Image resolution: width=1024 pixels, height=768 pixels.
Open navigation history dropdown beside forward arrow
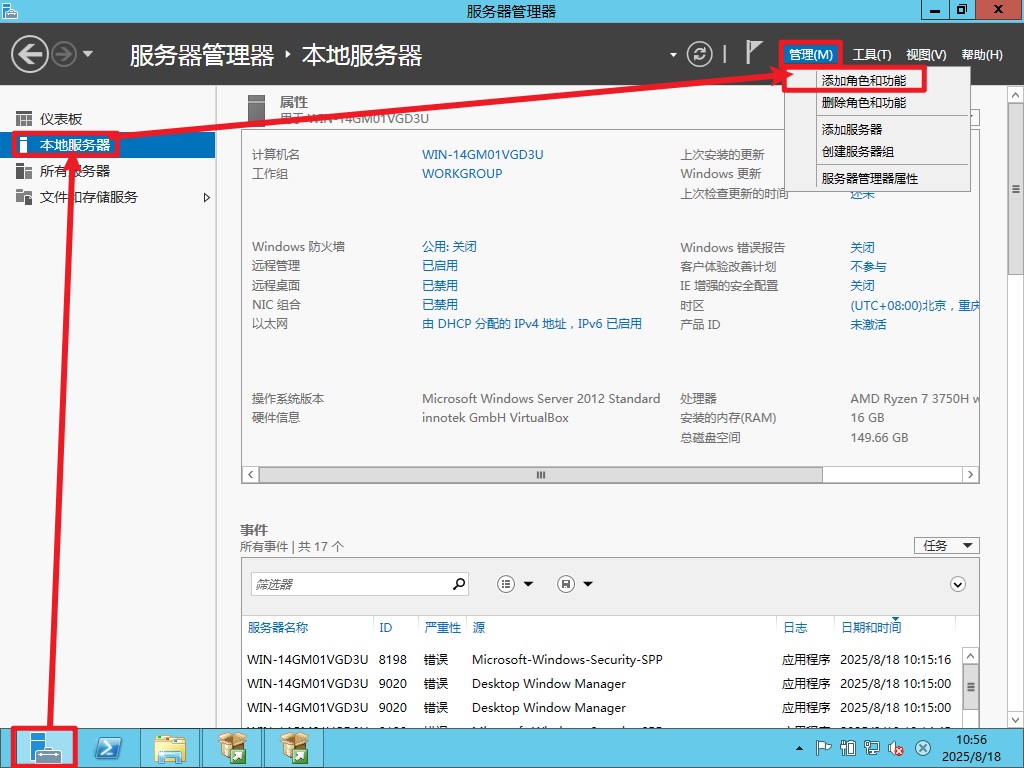(x=88, y=54)
